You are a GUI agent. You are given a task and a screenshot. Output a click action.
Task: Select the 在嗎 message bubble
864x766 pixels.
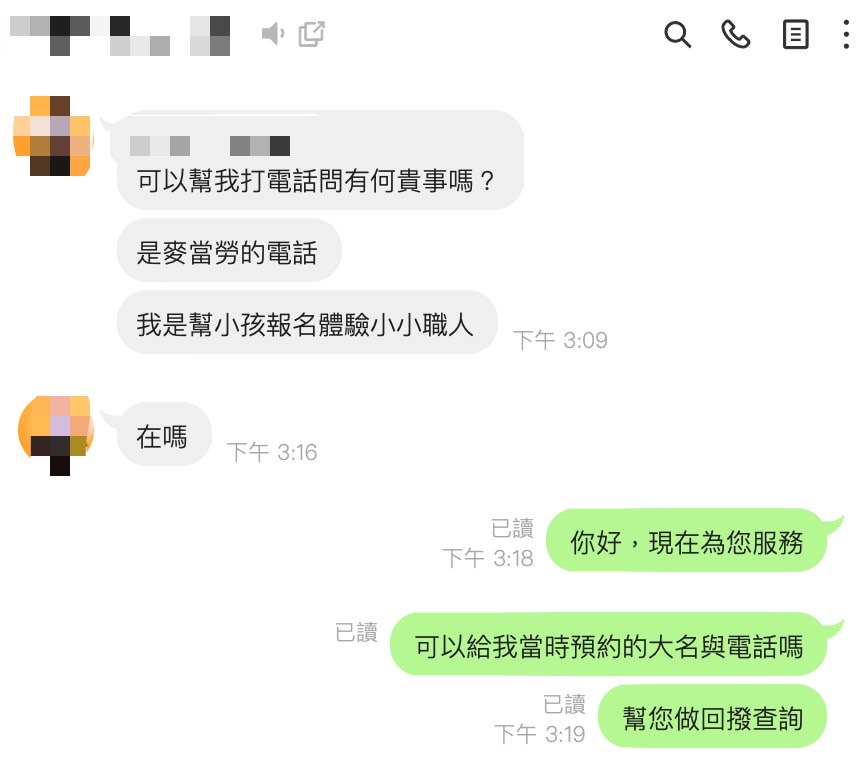coord(164,434)
